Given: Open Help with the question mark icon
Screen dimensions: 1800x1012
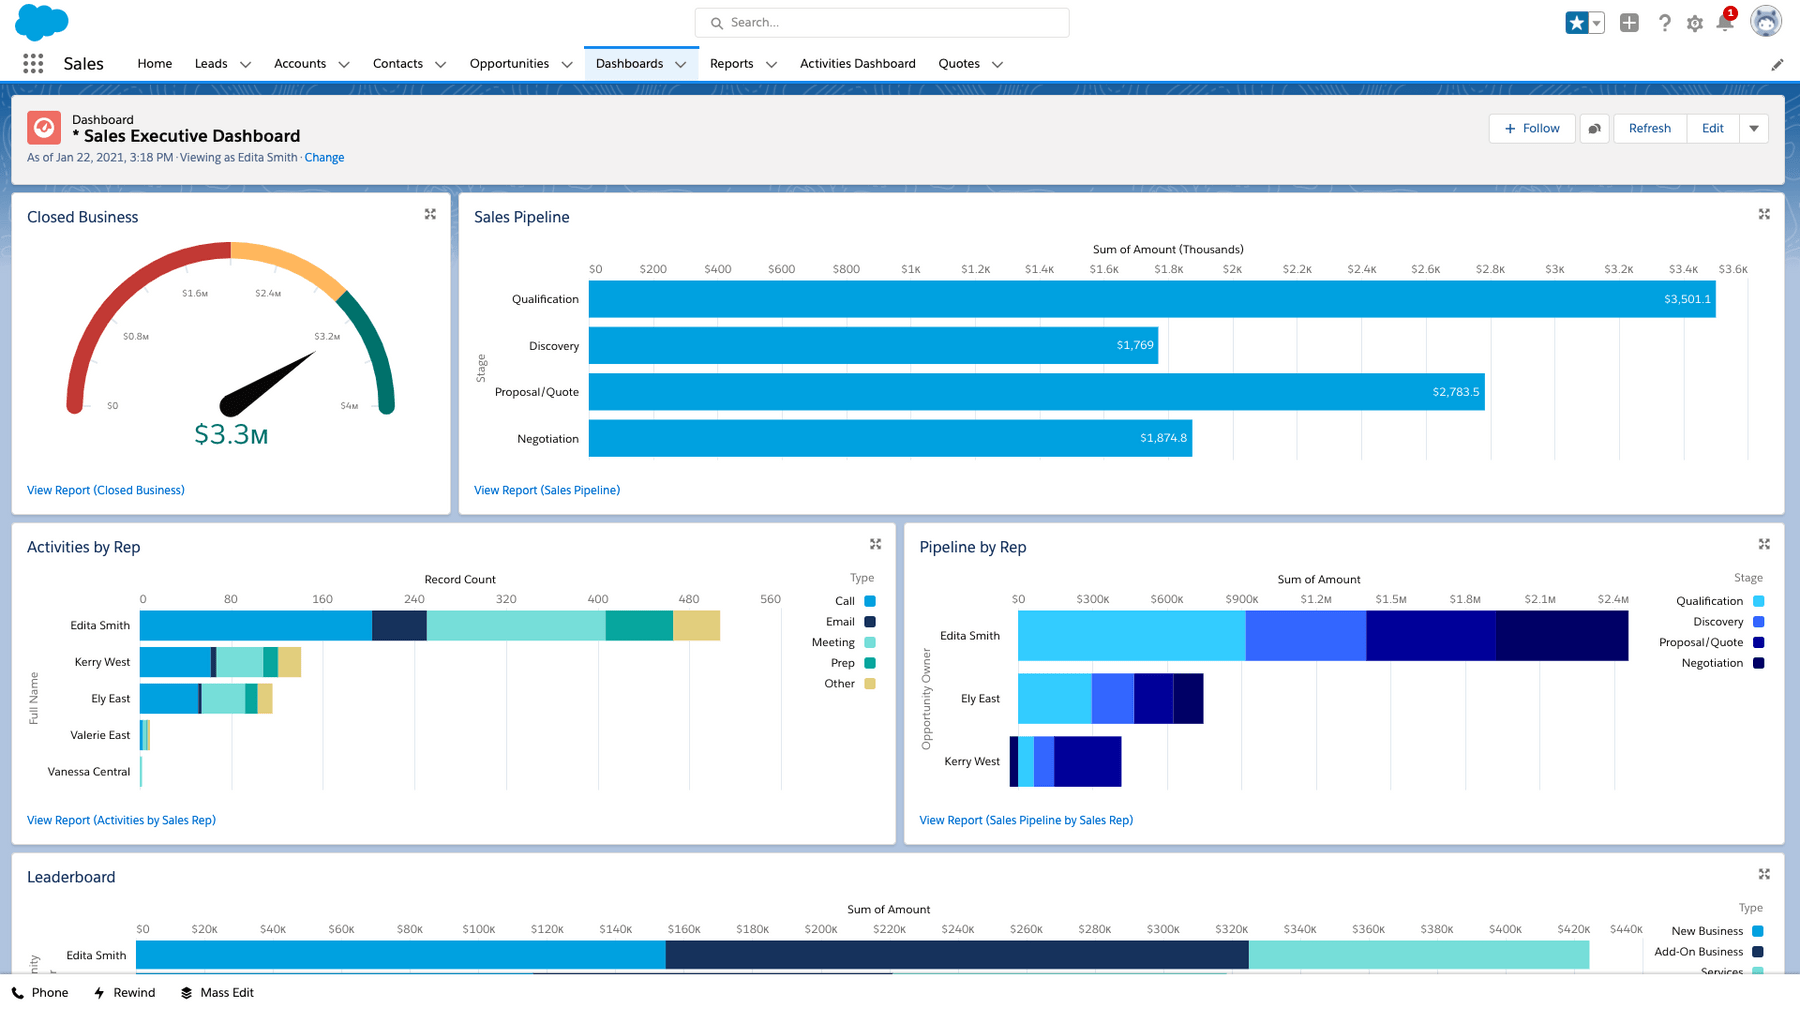Looking at the screenshot, I should pos(1664,22).
